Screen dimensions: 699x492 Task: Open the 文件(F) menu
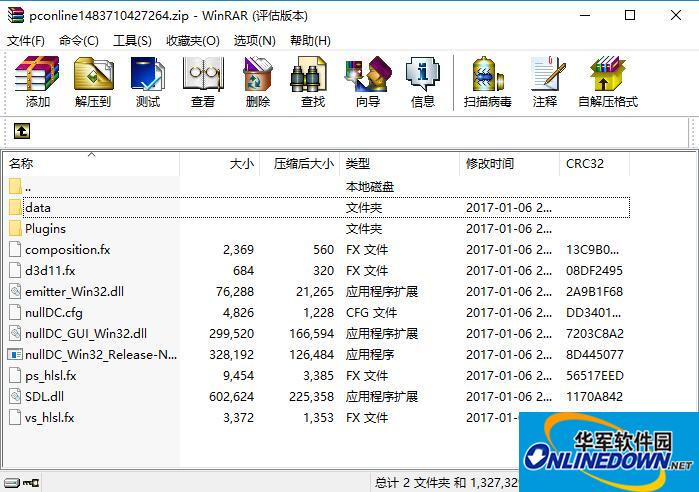(x=26, y=40)
